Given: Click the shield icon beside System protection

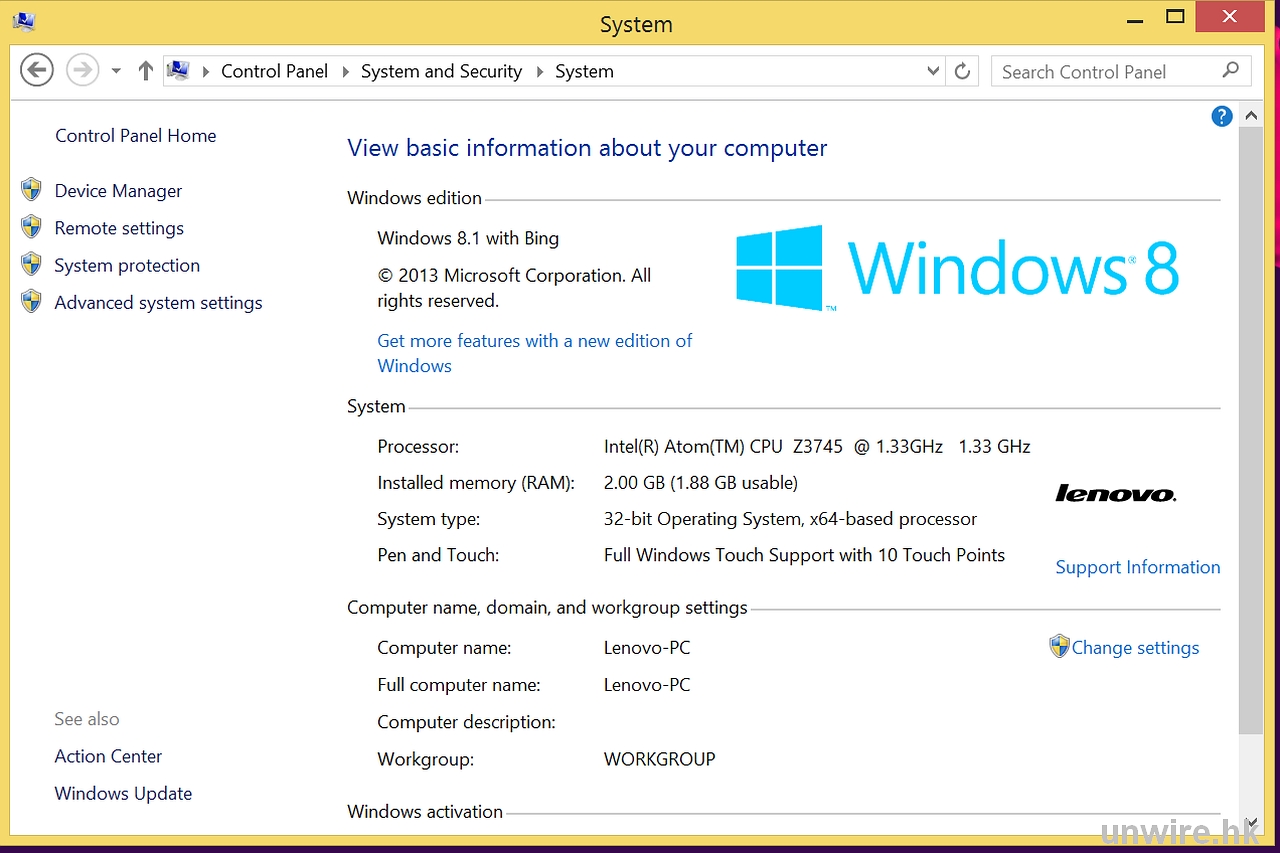Looking at the screenshot, I should [x=32, y=264].
